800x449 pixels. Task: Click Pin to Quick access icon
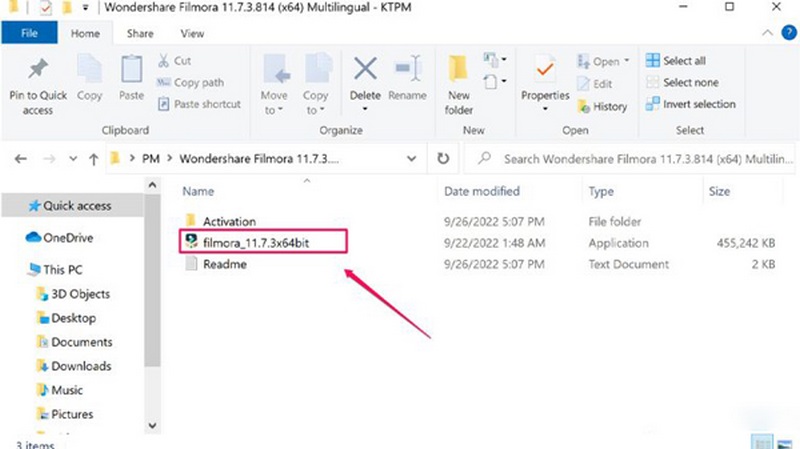38,69
